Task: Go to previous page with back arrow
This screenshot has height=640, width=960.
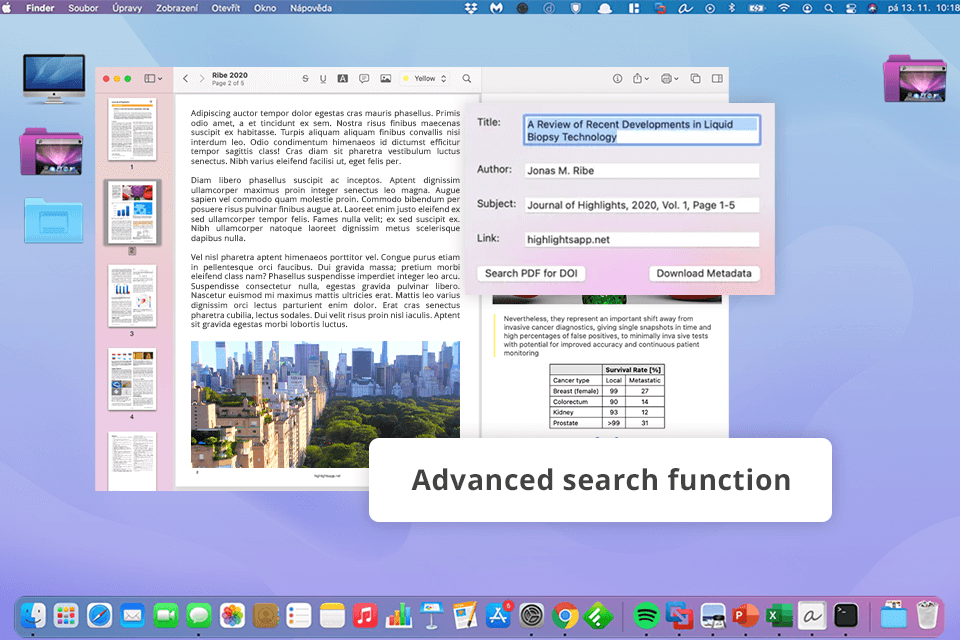Action: coord(185,78)
